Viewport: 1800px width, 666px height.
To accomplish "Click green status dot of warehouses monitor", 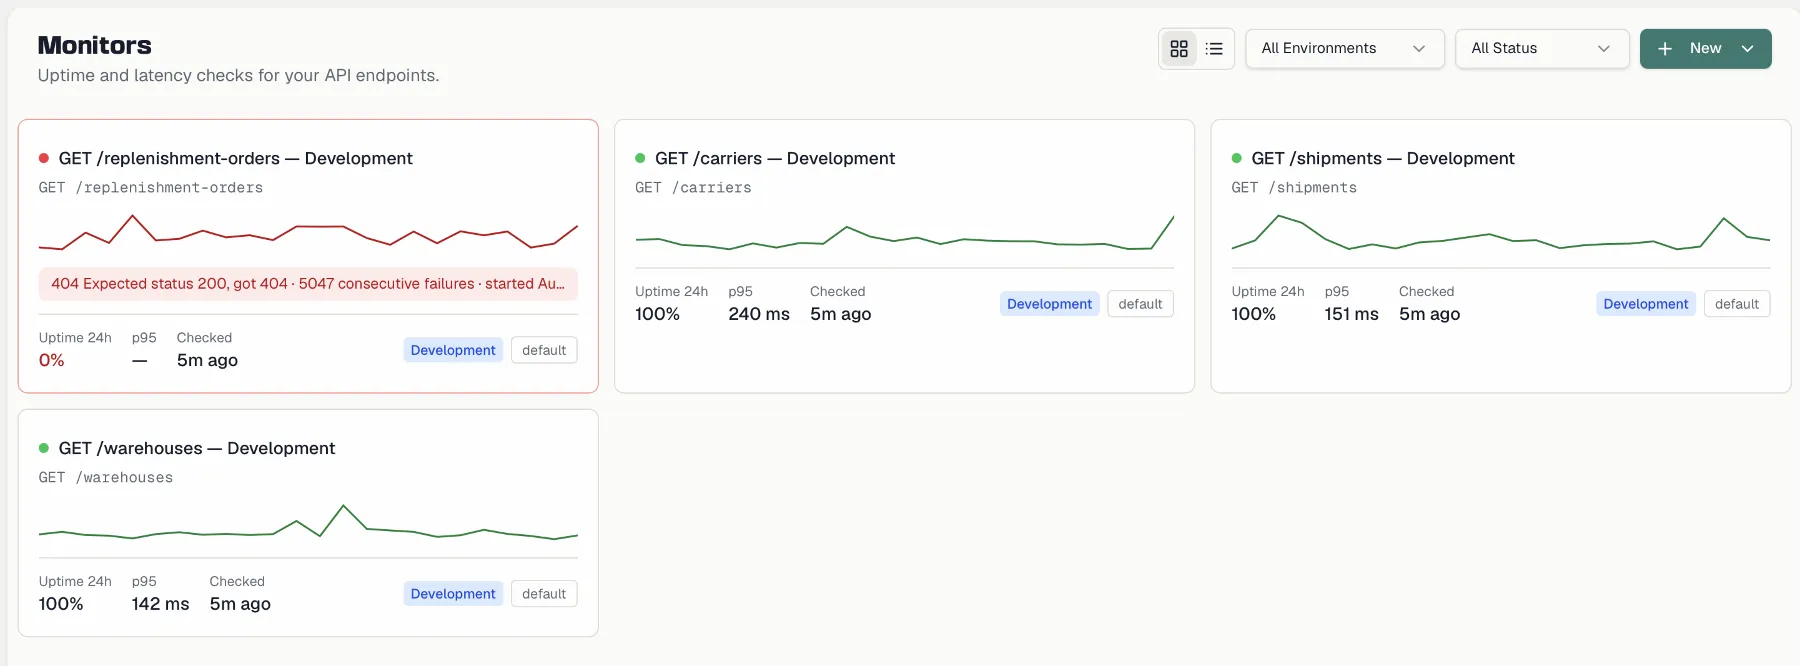I will (44, 448).
